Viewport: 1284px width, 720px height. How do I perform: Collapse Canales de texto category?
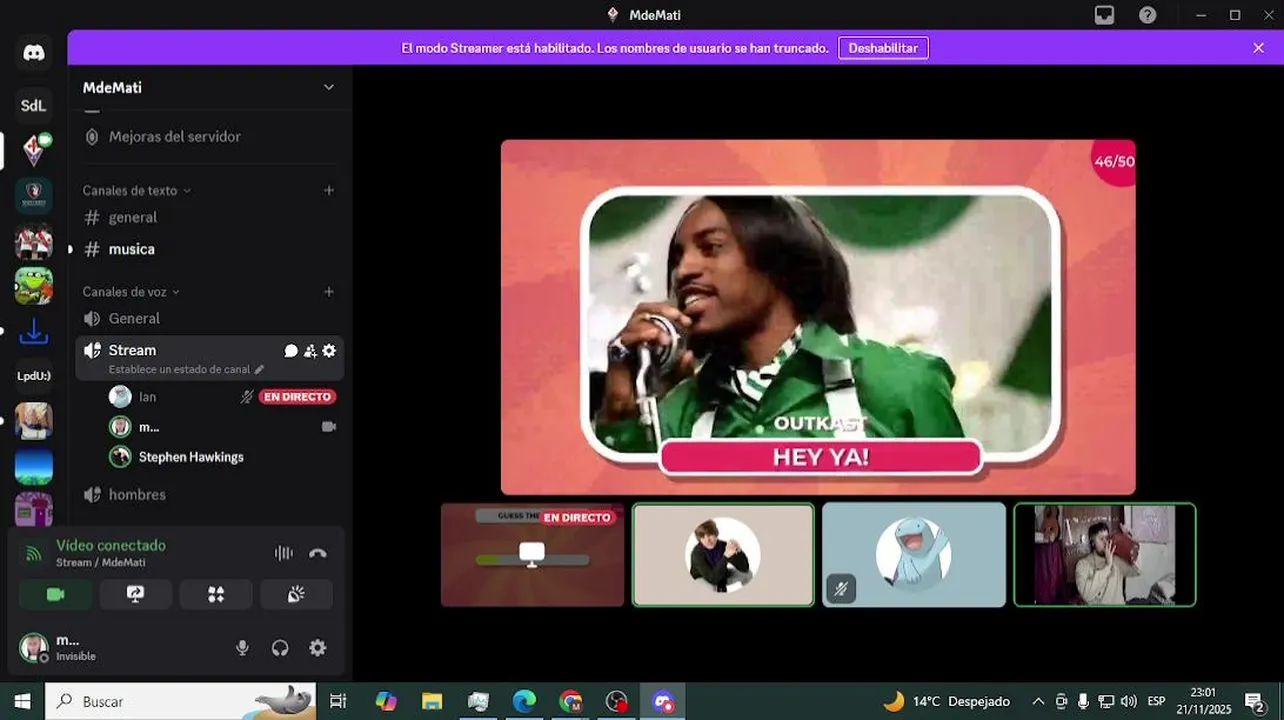coord(136,190)
